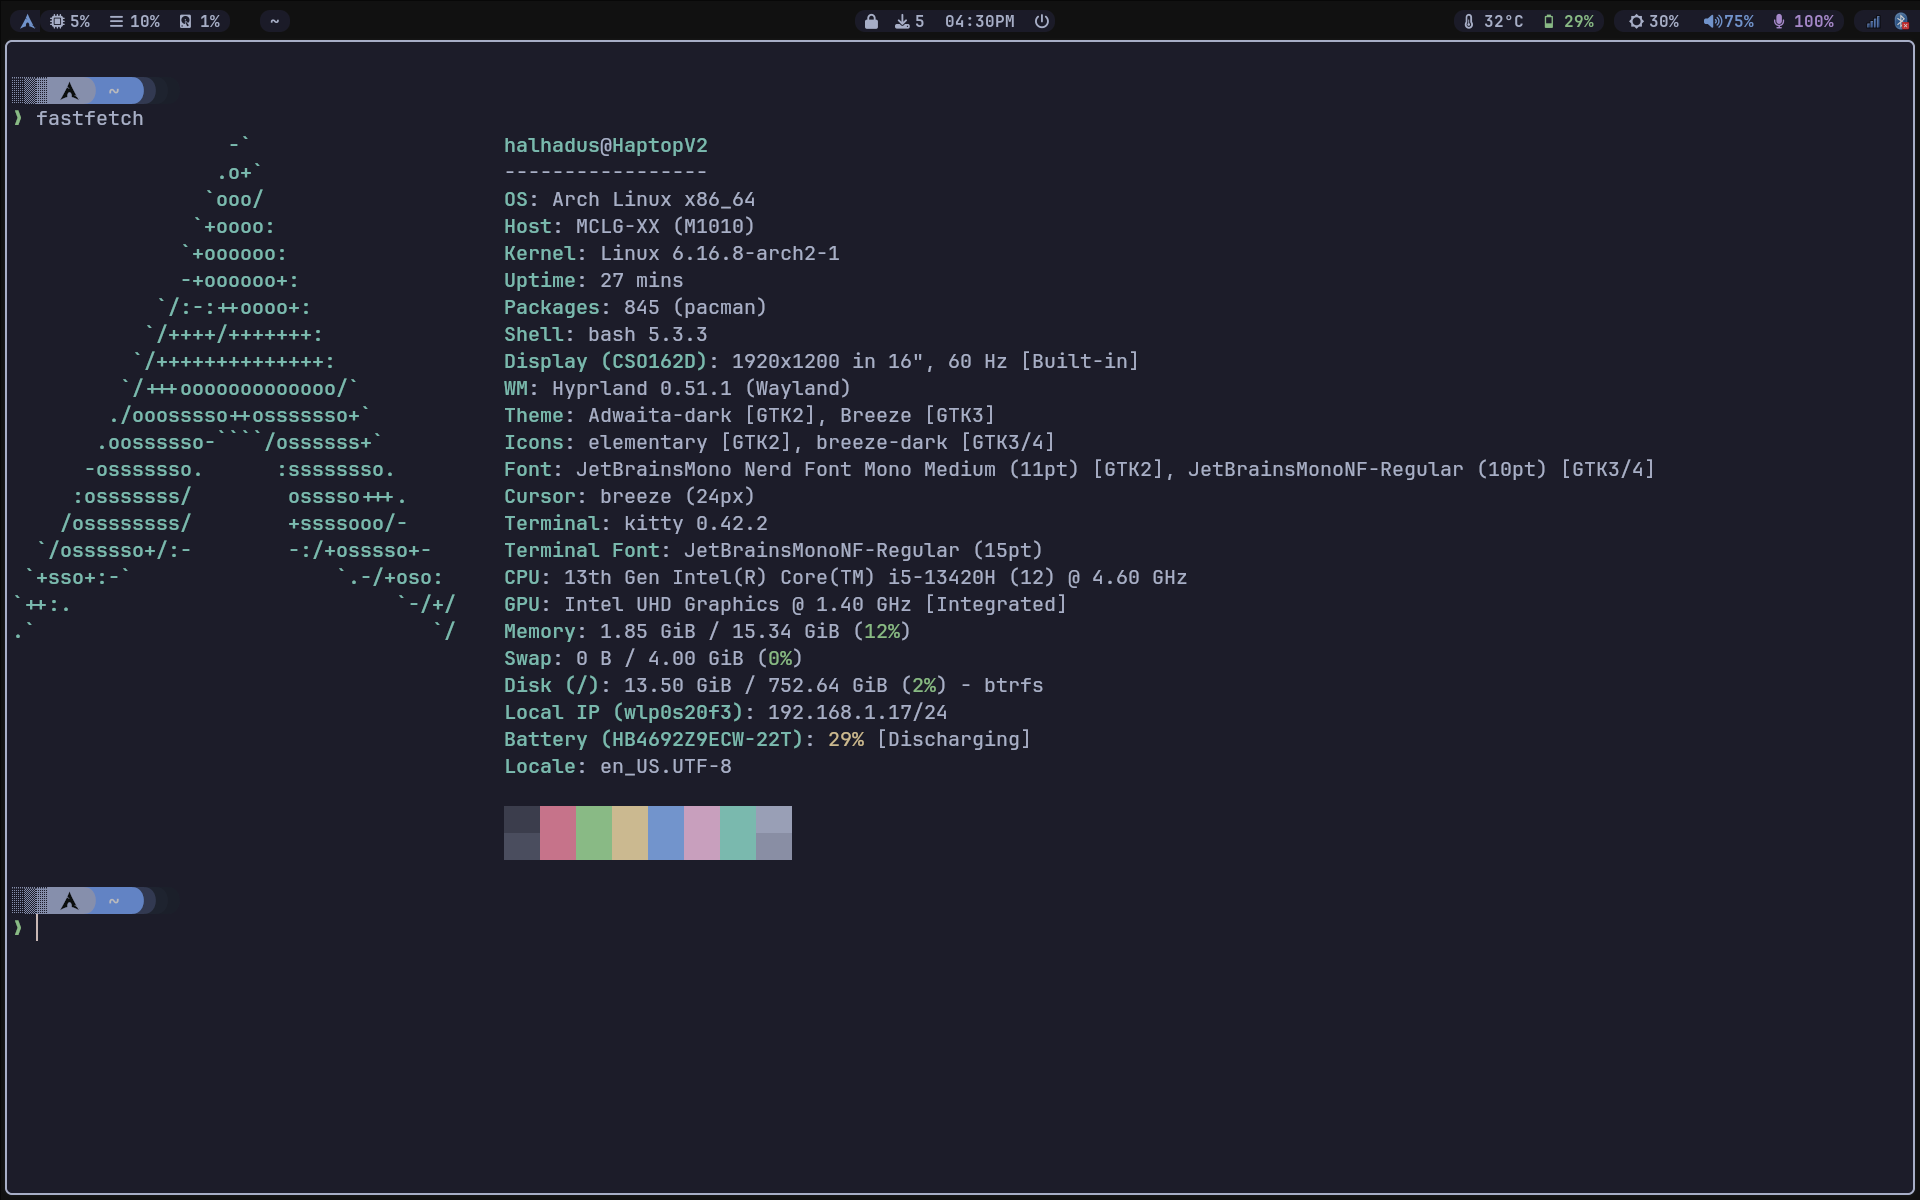1921x1201 pixels.
Task: Click the Locale: en_US.UTF-8 line
Action: coord(618,767)
